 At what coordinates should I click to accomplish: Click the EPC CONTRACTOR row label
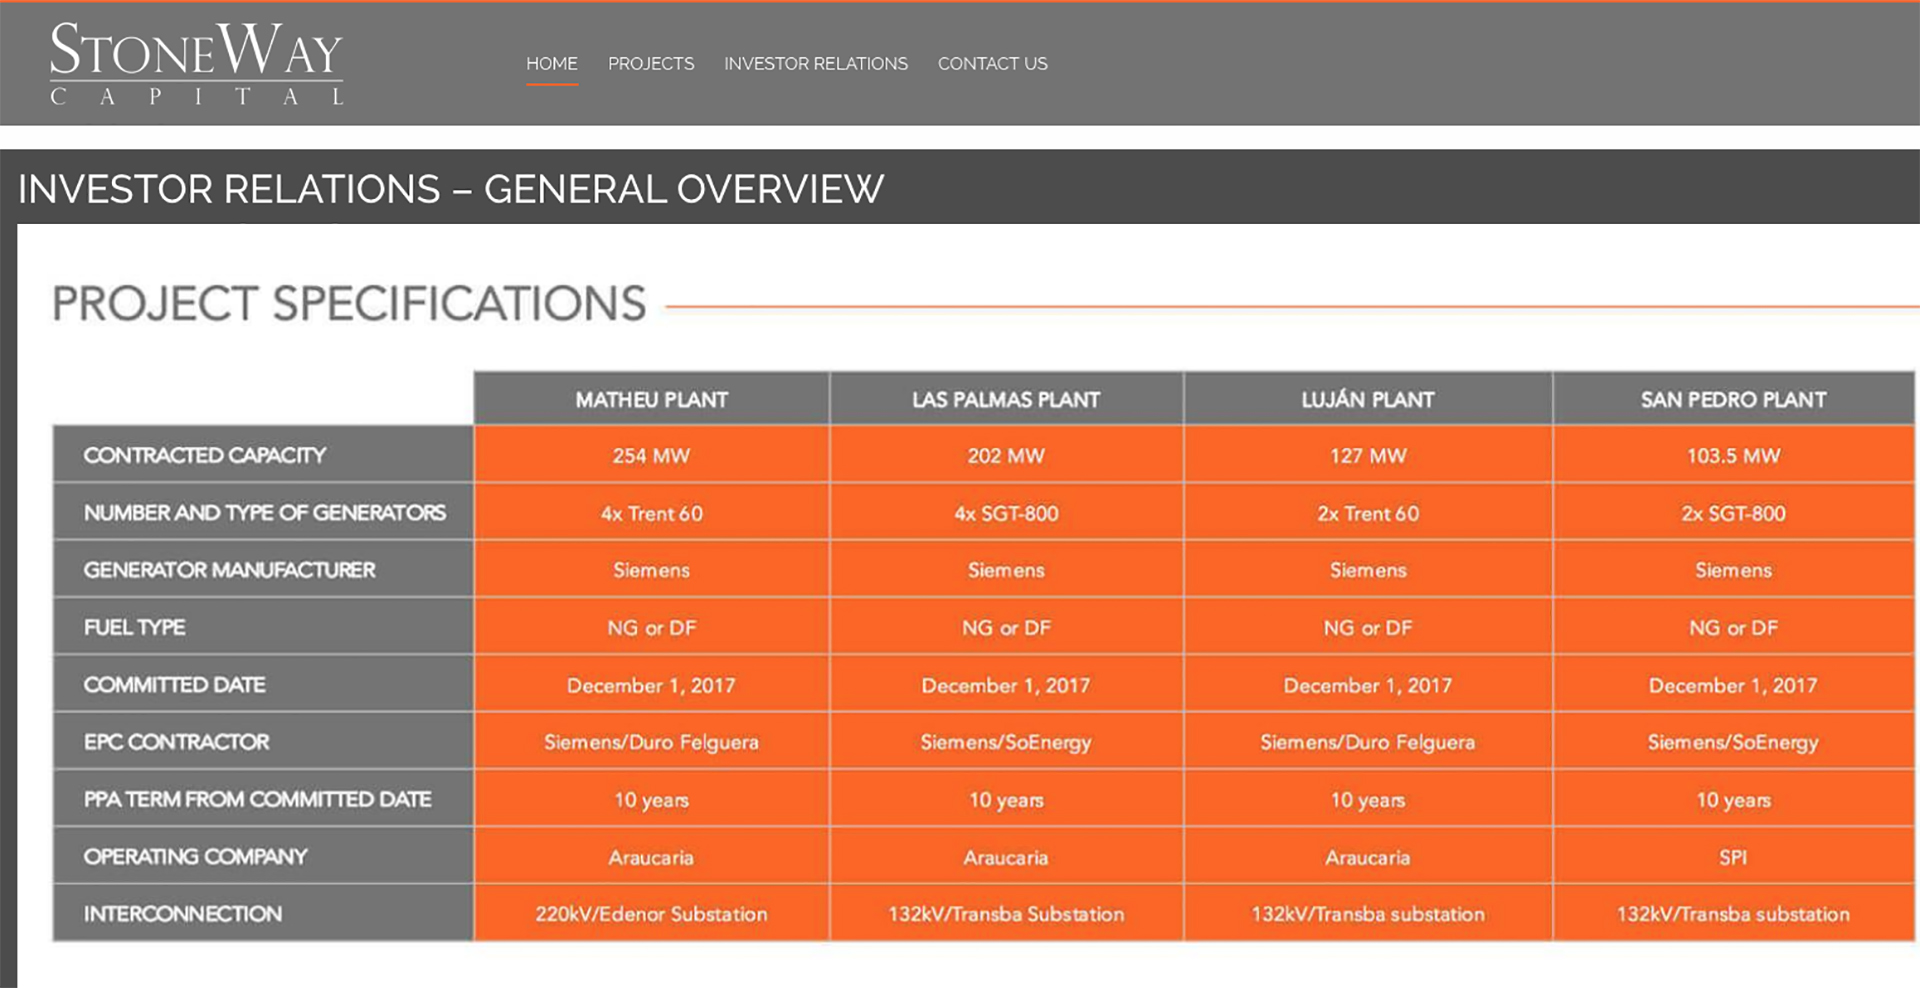coord(263,741)
